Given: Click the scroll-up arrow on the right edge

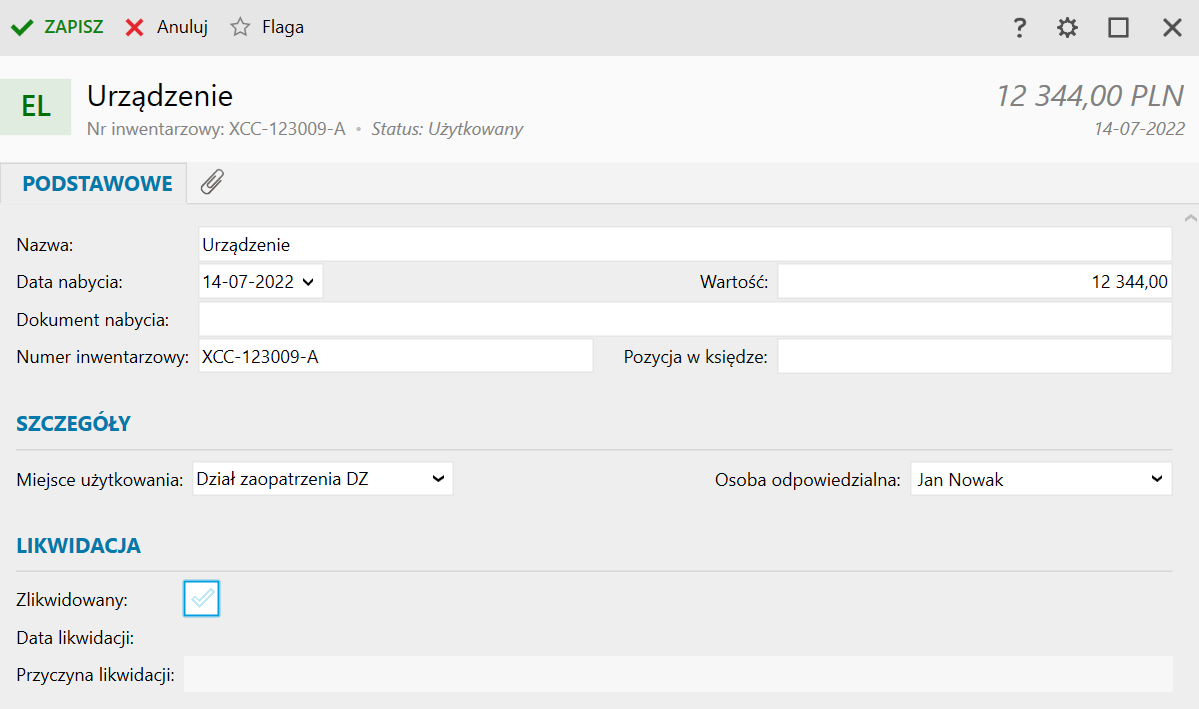Looking at the screenshot, I should click(x=1190, y=217).
